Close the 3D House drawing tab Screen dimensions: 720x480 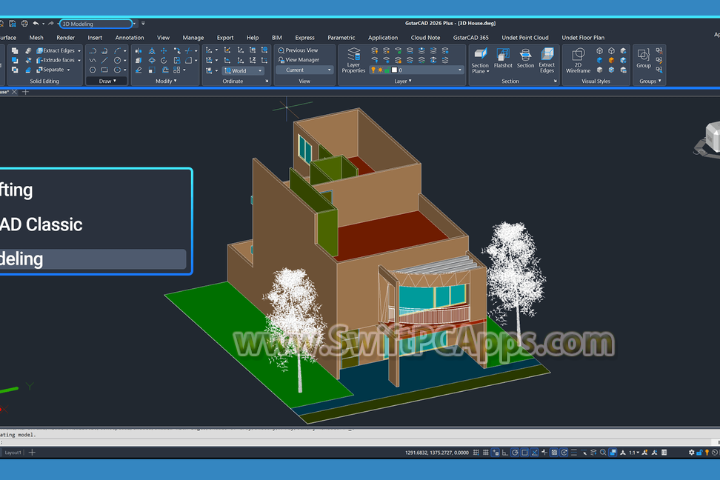click(14, 92)
